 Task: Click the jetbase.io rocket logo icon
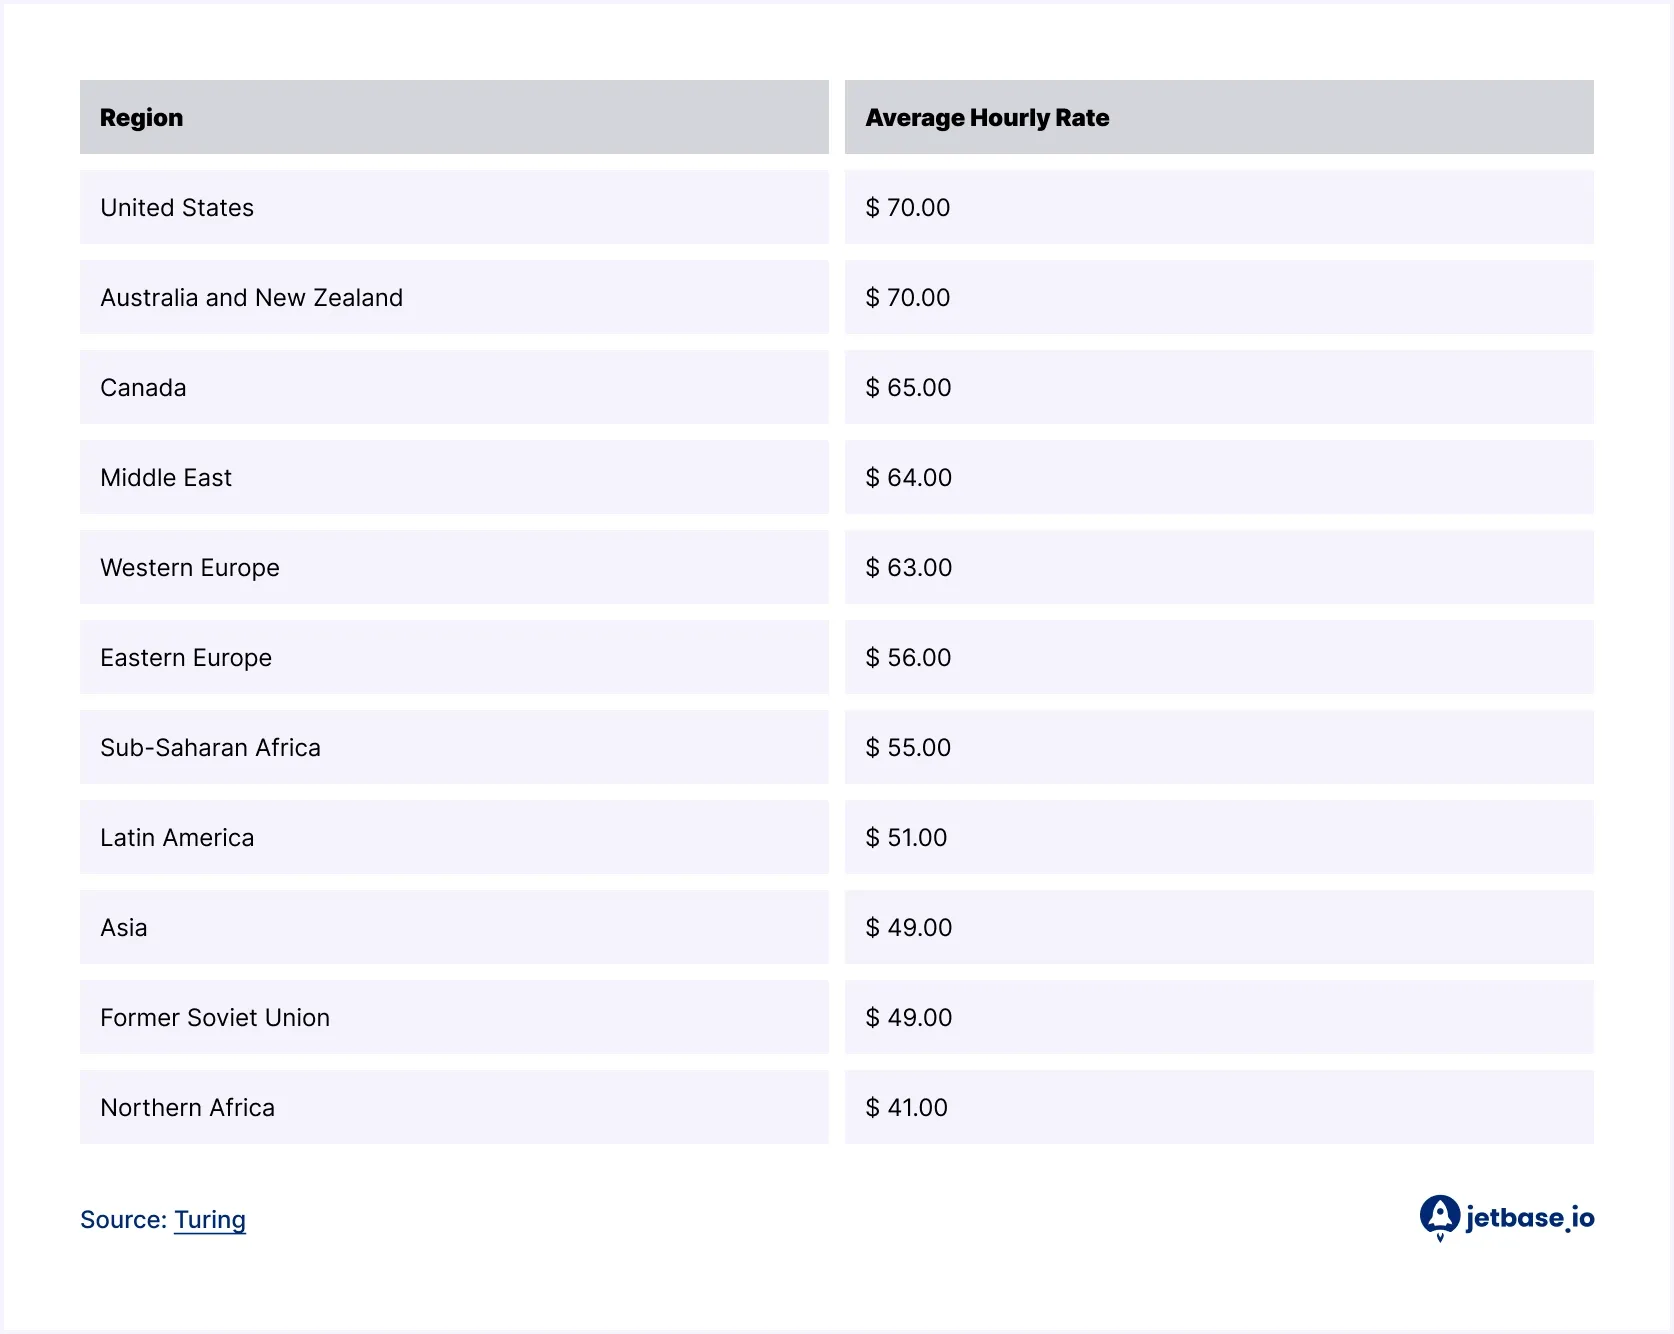1439,1216
